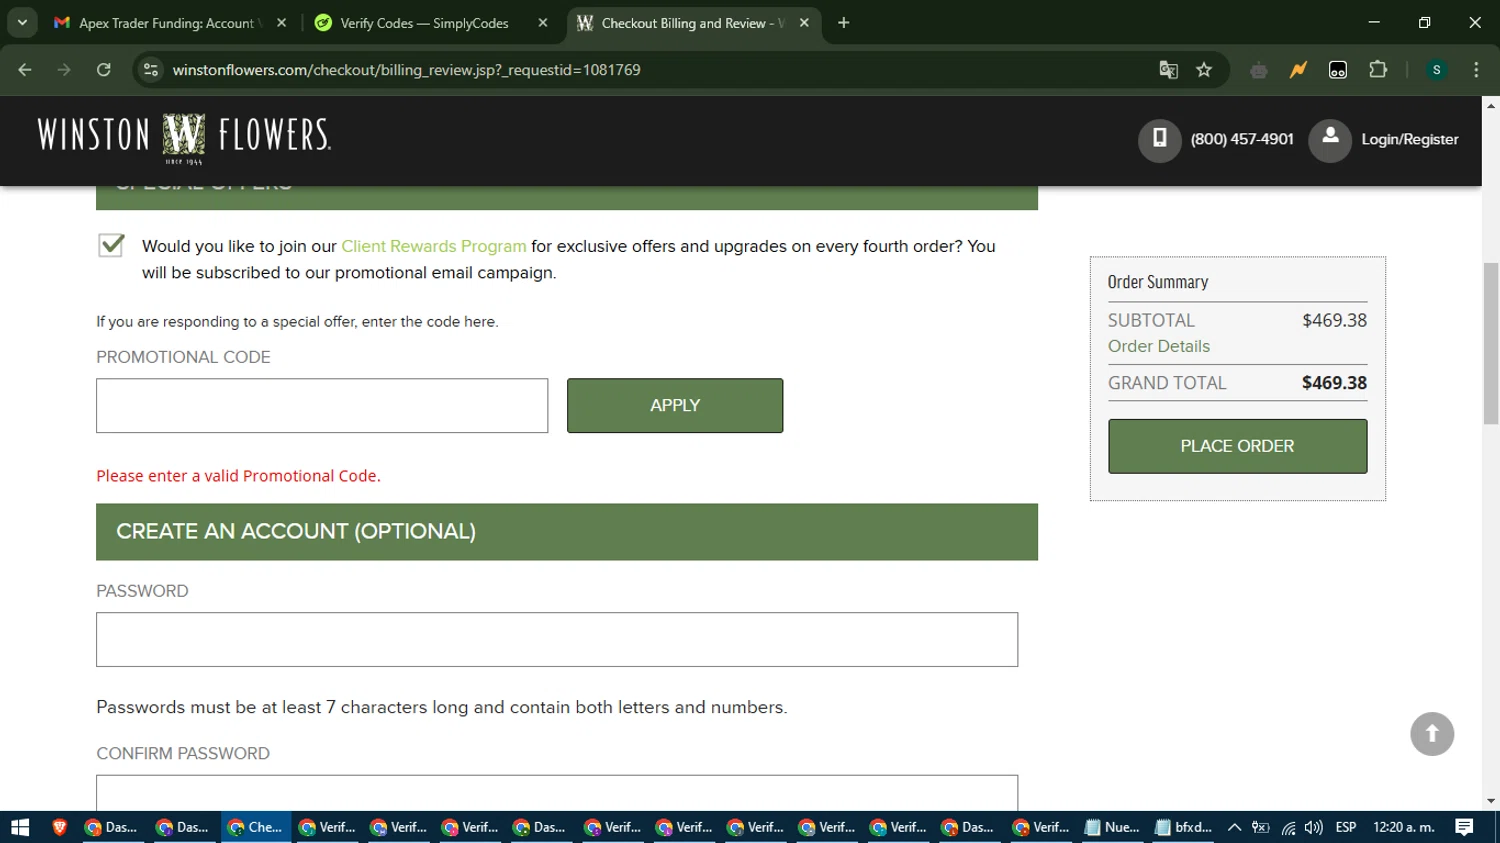
Task: Click the browser forward arrow
Action: [x=64, y=70]
